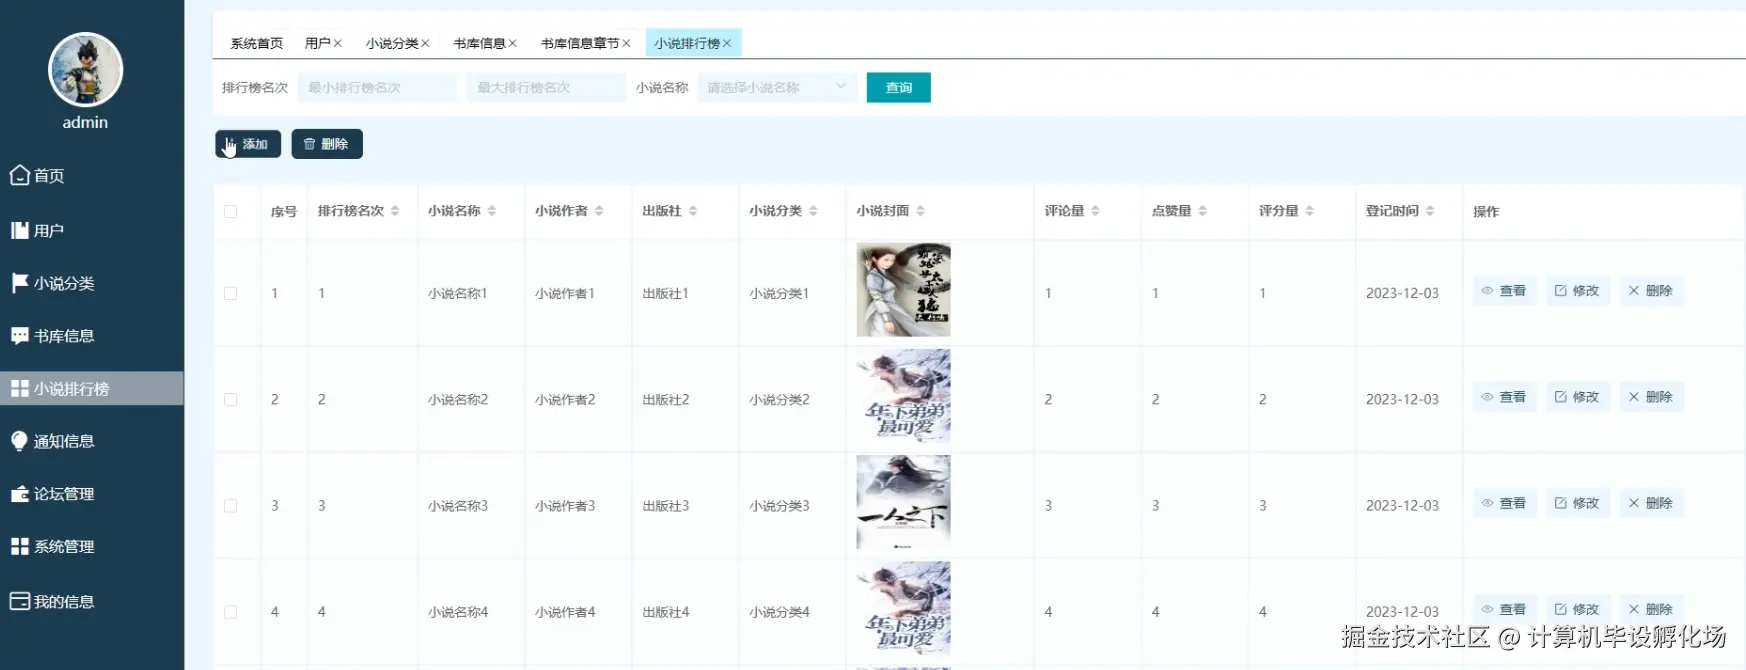1746x670 pixels.
Task: Delete the 小说名称2 row
Action: (x=1651, y=397)
